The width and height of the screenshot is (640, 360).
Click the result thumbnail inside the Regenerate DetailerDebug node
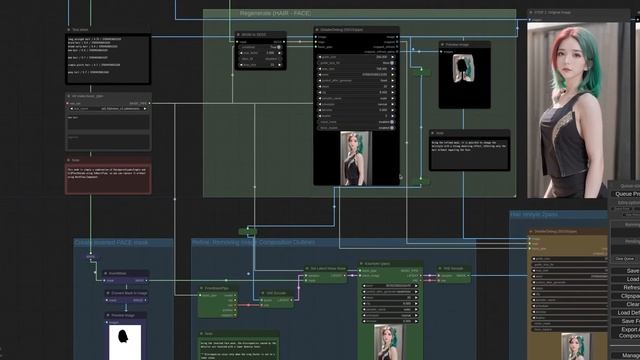click(356, 158)
